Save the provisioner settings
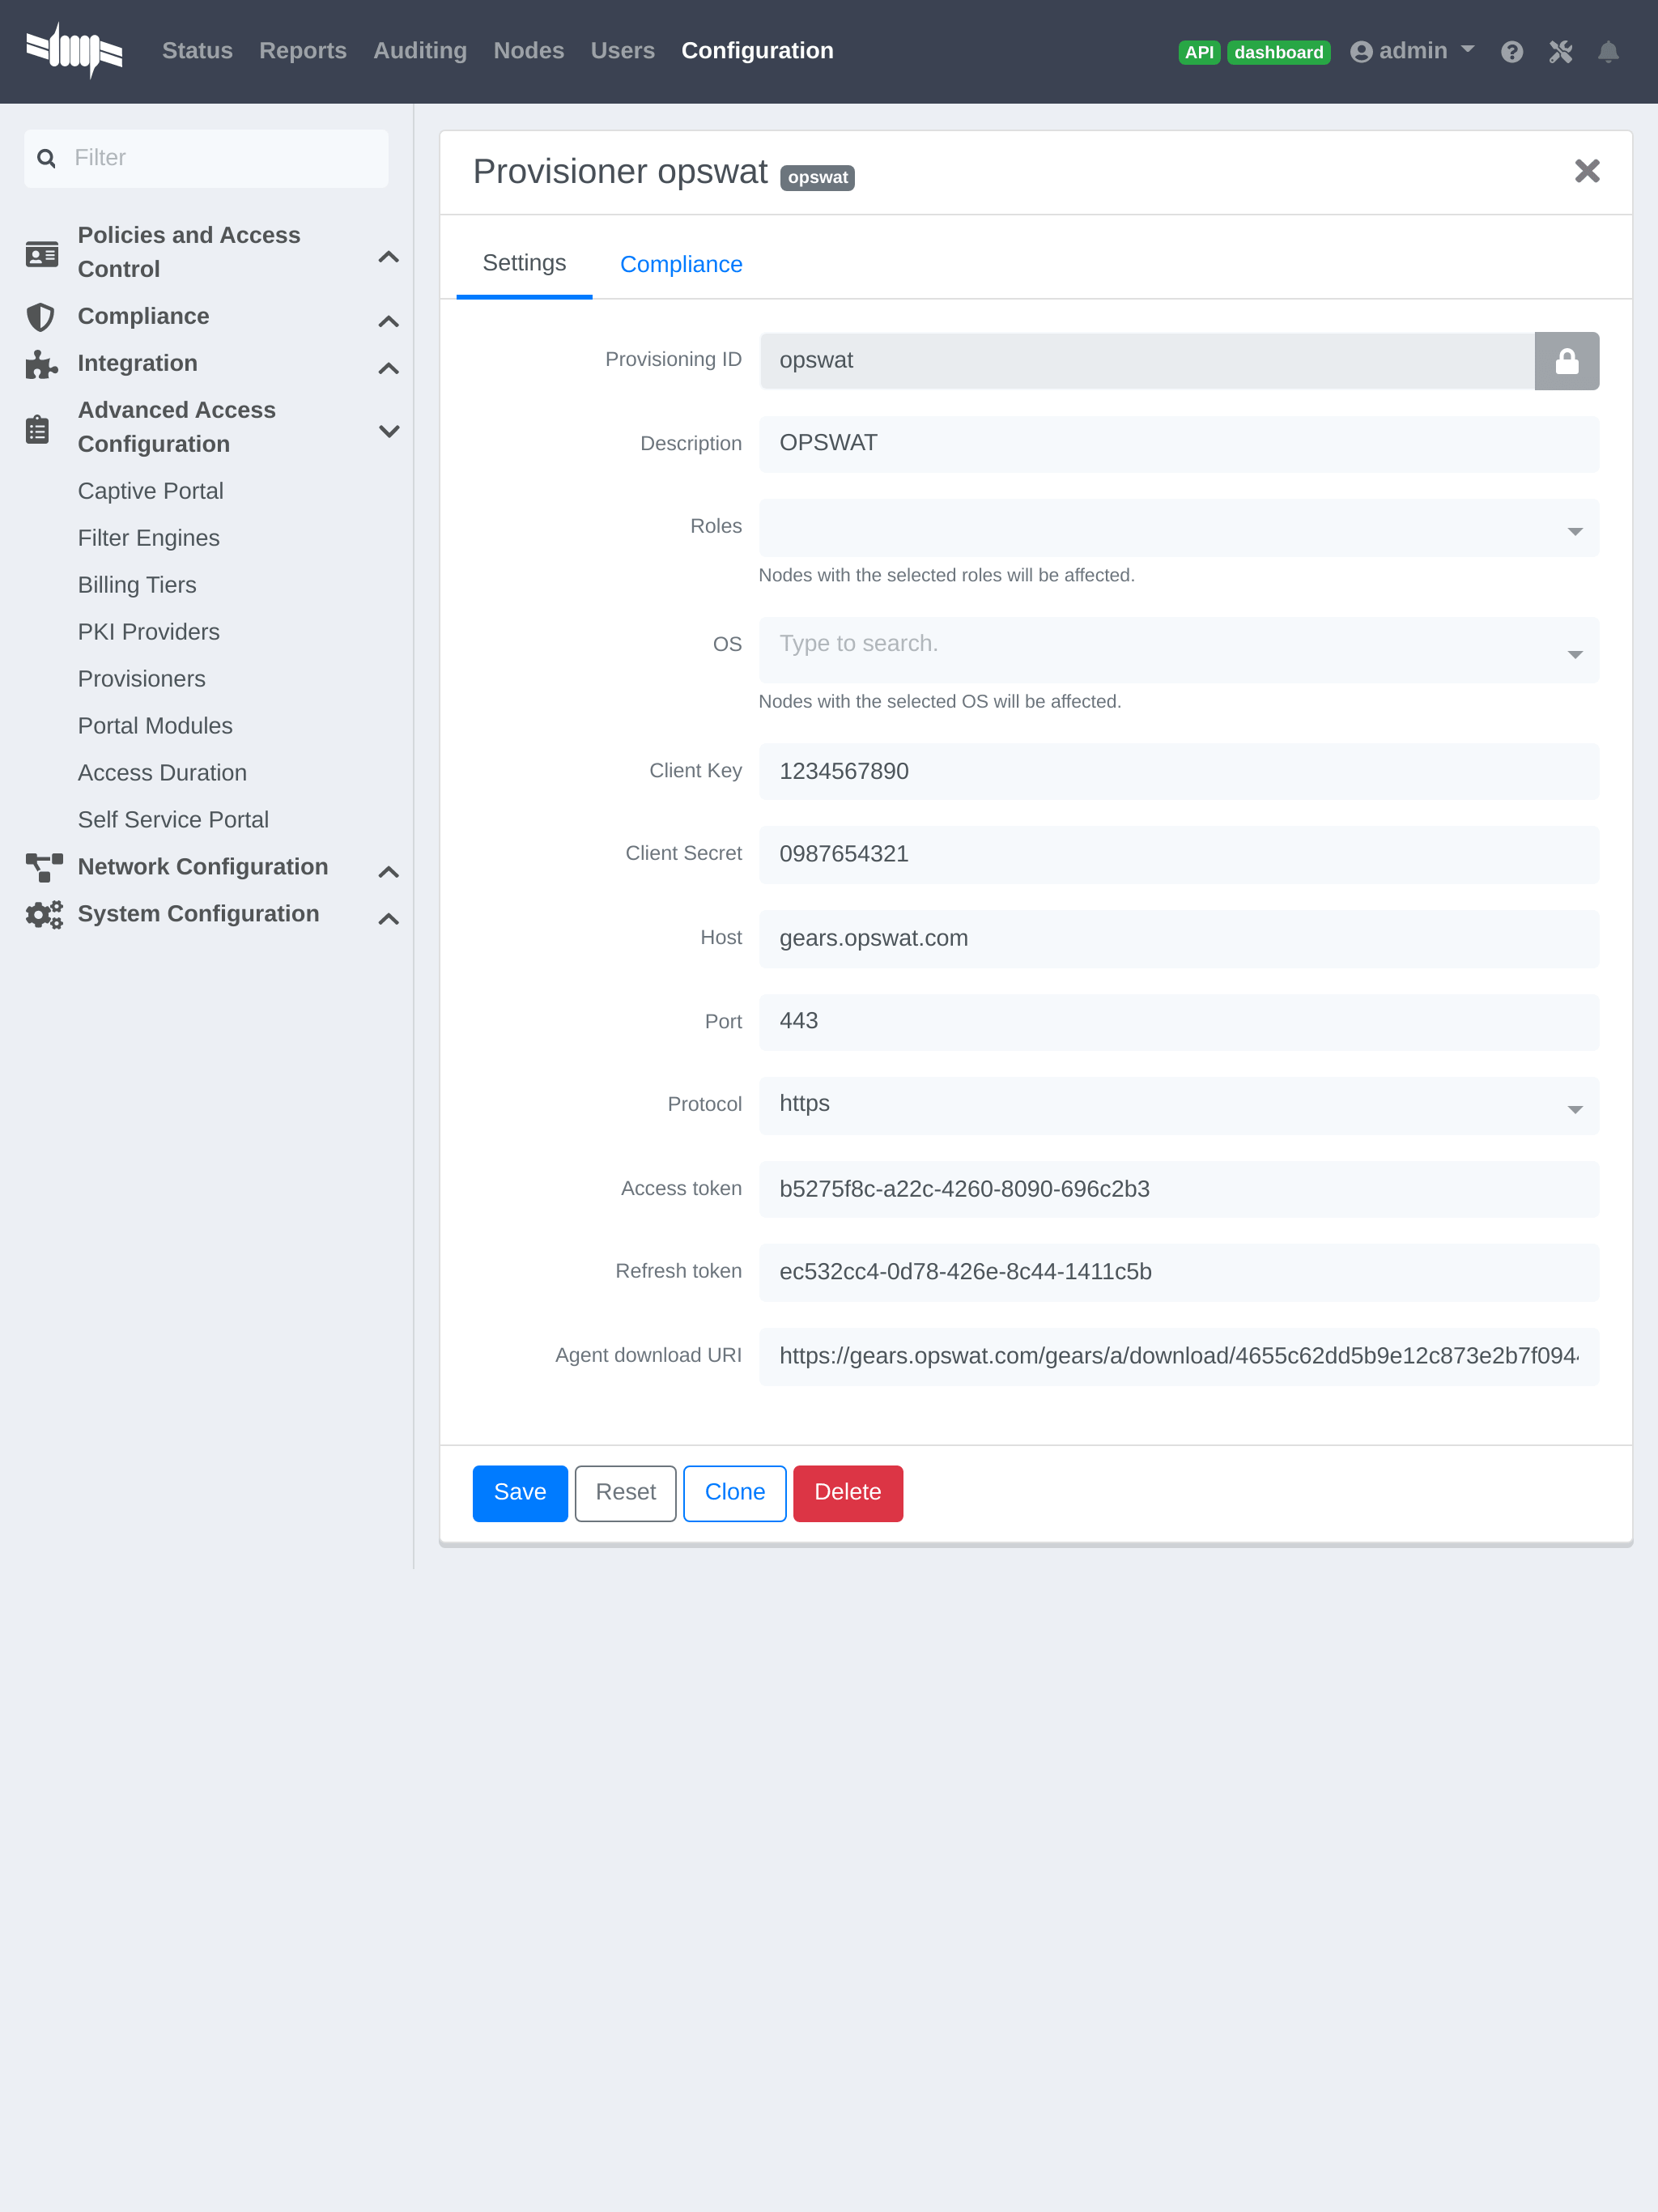The width and height of the screenshot is (1658, 2212). click(x=520, y=1492)
